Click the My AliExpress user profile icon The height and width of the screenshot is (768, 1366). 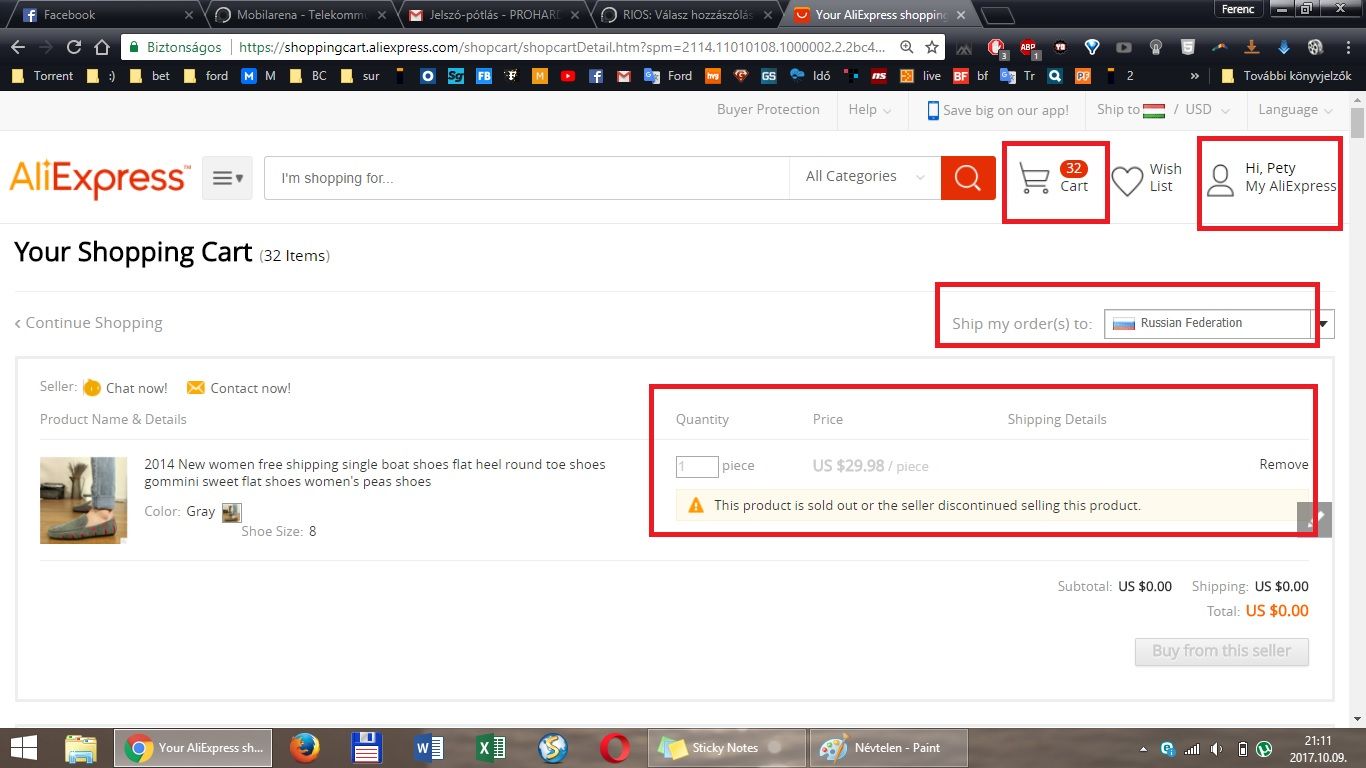pyautogui.click(x=1220, y=180)
